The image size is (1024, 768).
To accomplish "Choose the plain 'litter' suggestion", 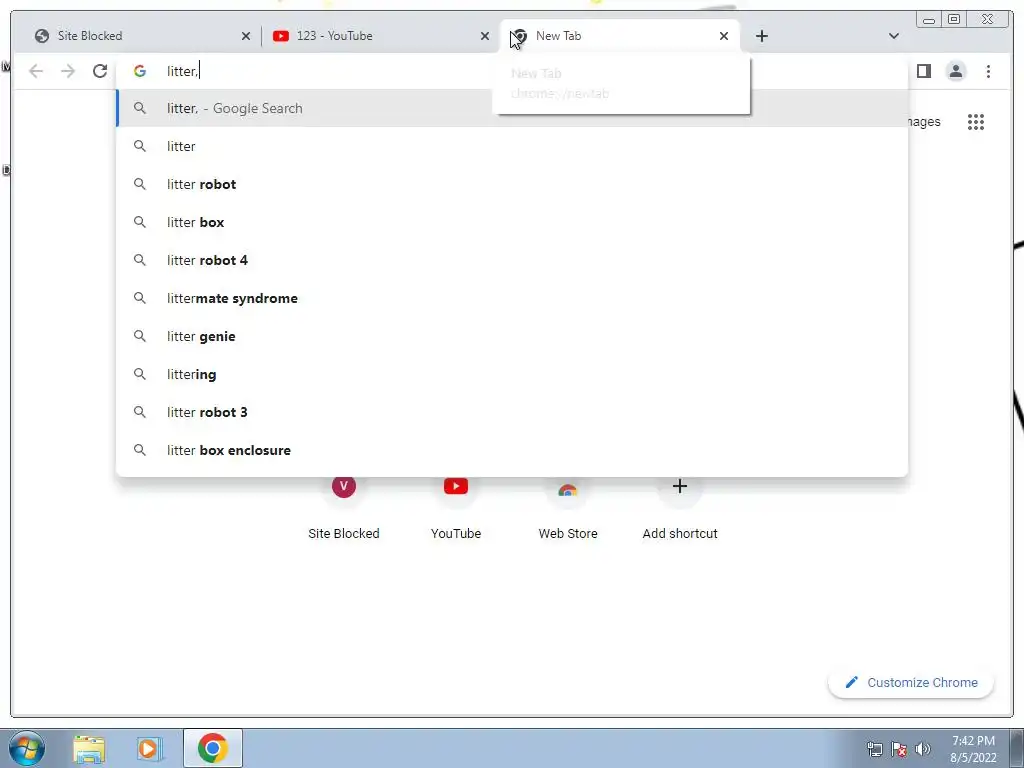I will pyautogui.click(x=512, y=146).
